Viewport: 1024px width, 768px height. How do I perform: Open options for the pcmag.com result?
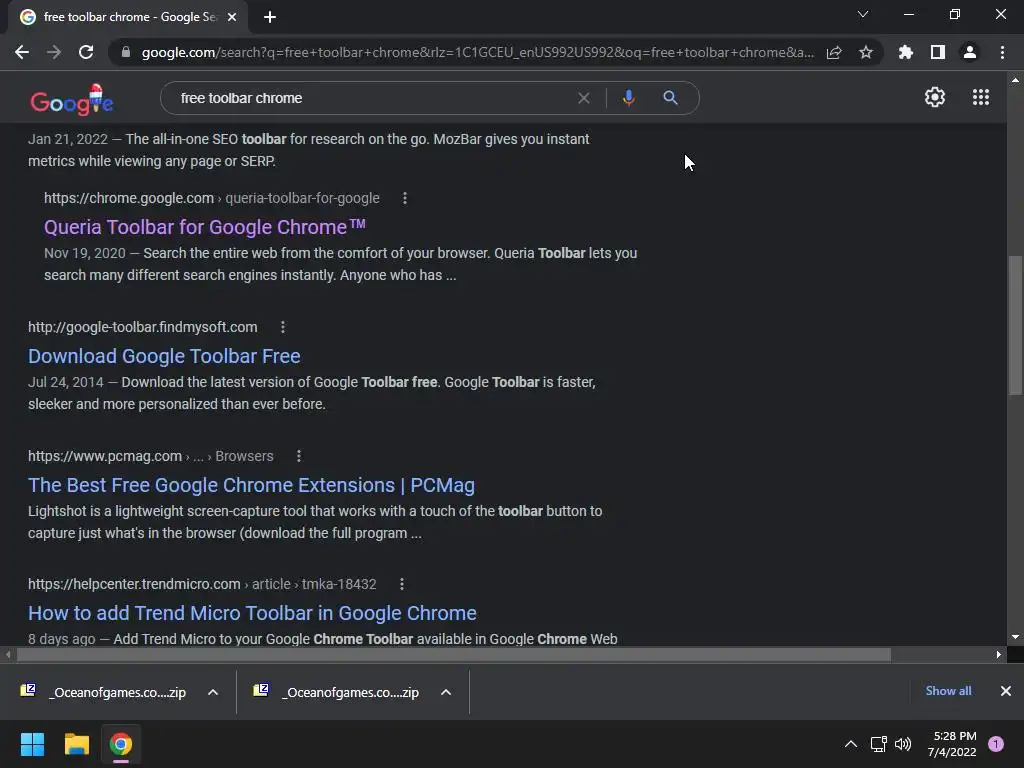point(299,456)
